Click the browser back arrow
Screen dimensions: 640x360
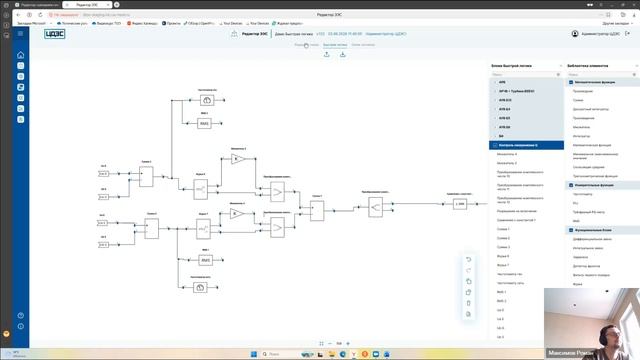(x=18, y=15)
